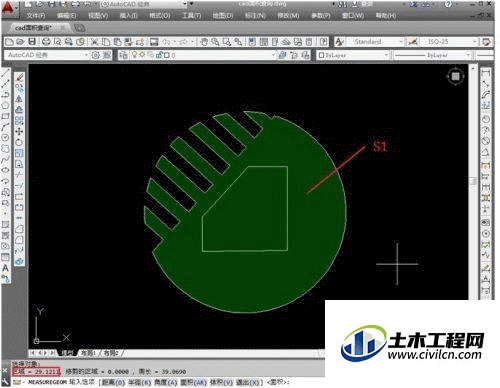This screenshot has width=500, height=388.
Task: Expand the Undo history dropdown arrow
Action: coord(174,42)
